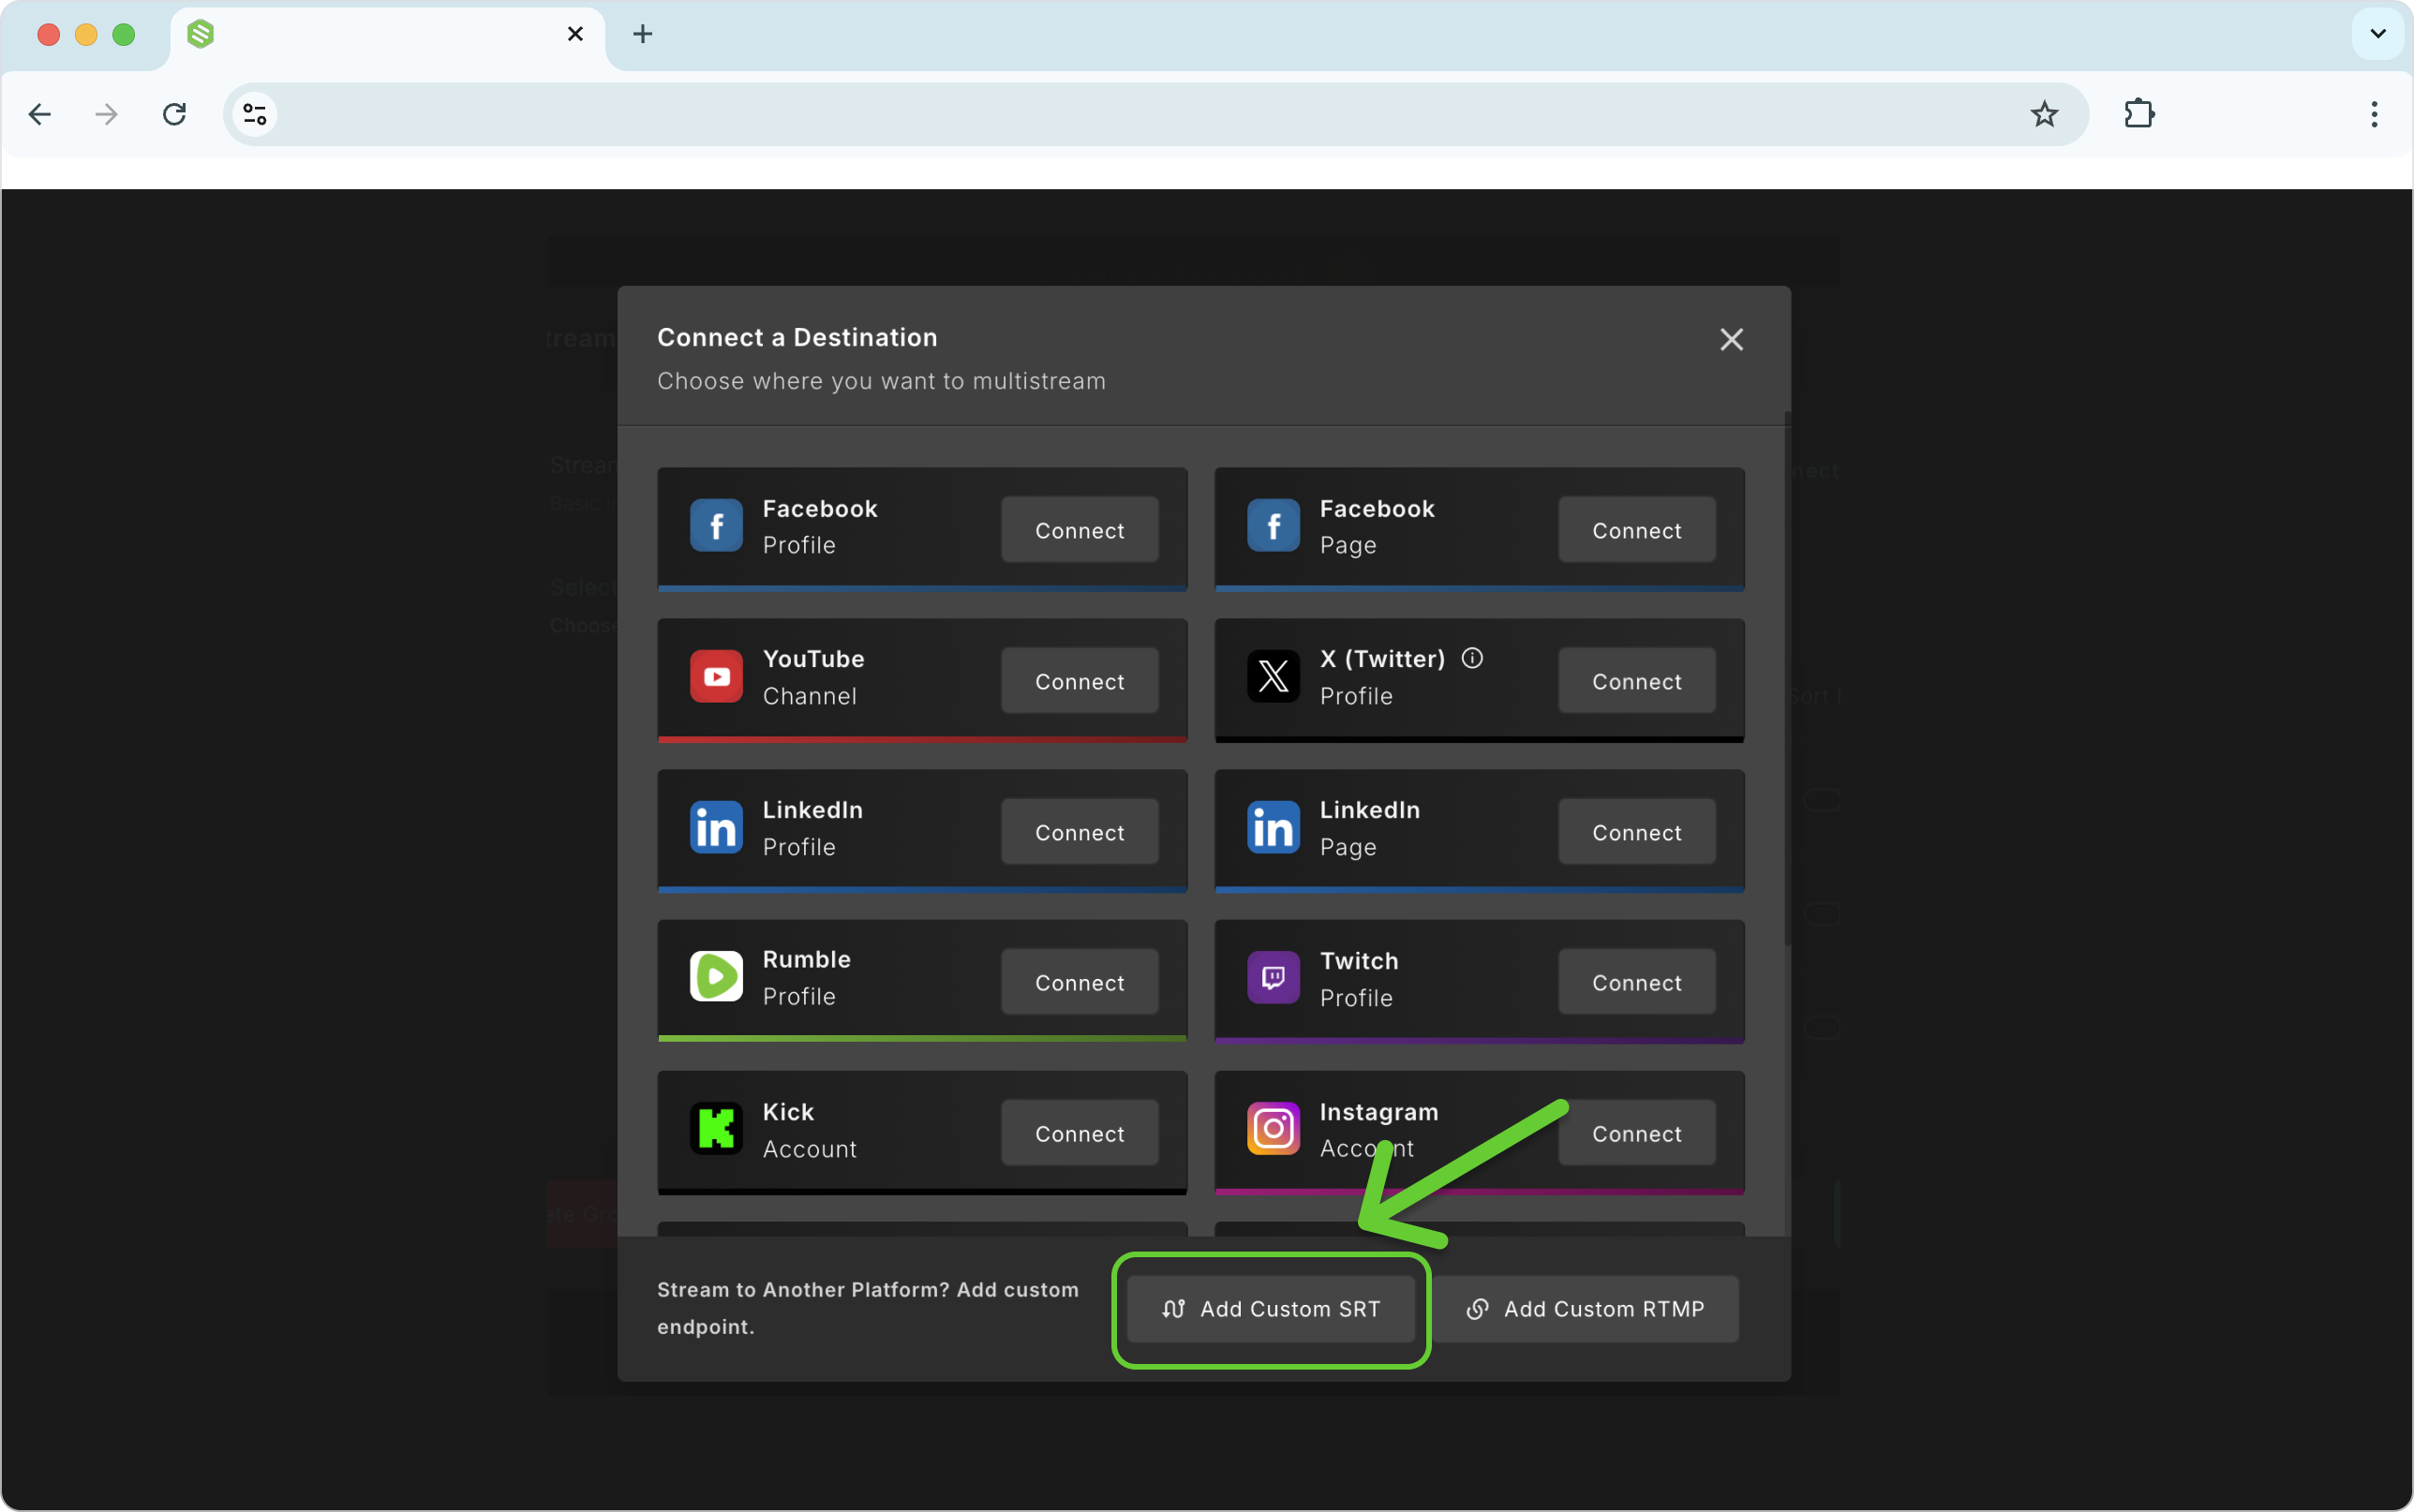Connect a LinkedIn Profile destination
This screenshot has width=2414, height=1512.
pyautogui.click(x=1080, y=832)
